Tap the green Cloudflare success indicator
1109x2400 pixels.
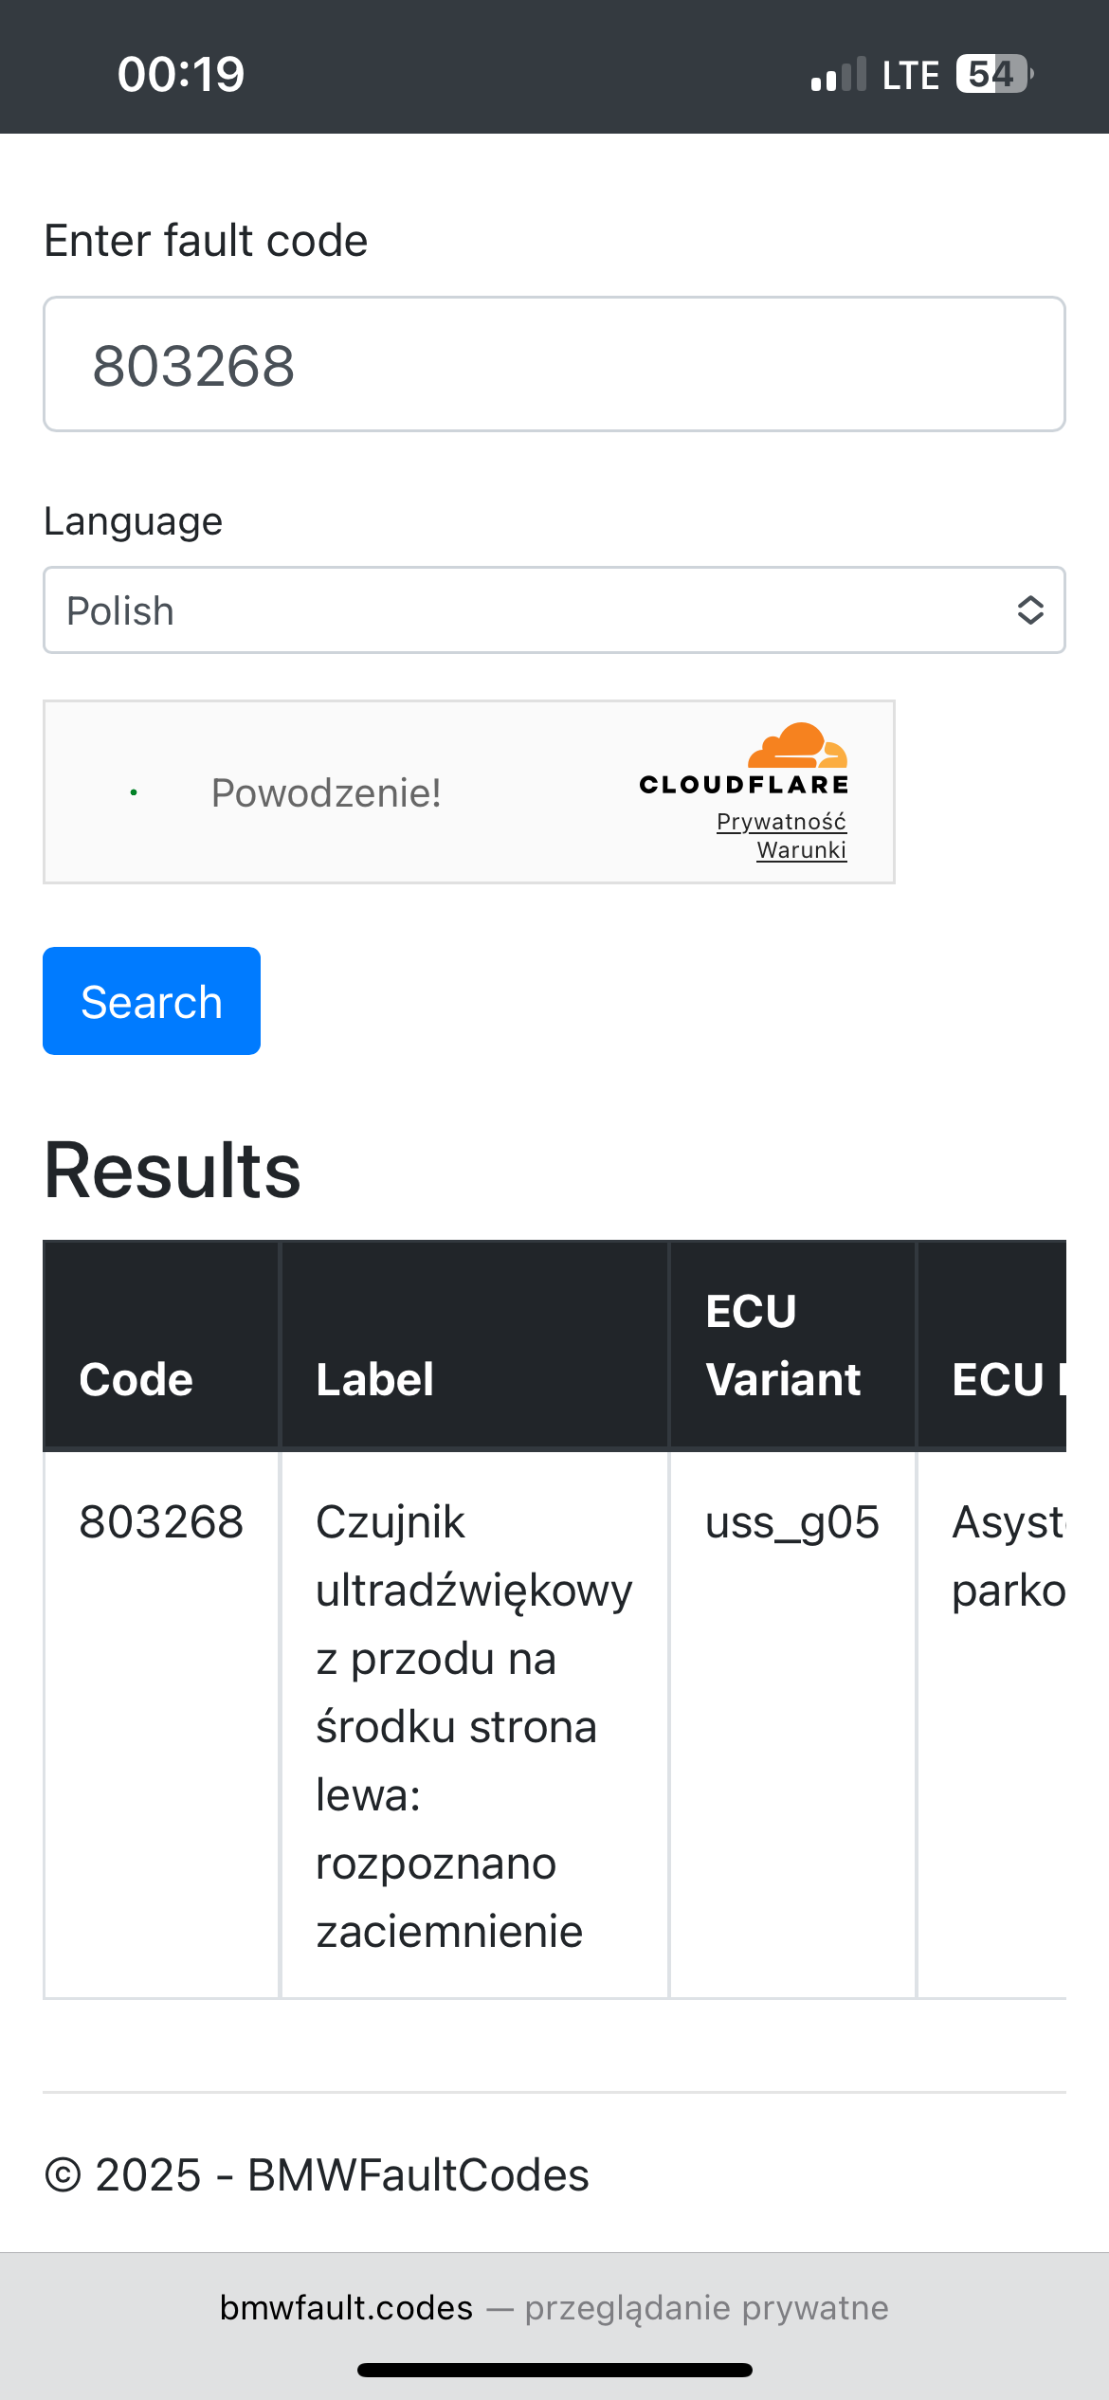click(134, 793)
